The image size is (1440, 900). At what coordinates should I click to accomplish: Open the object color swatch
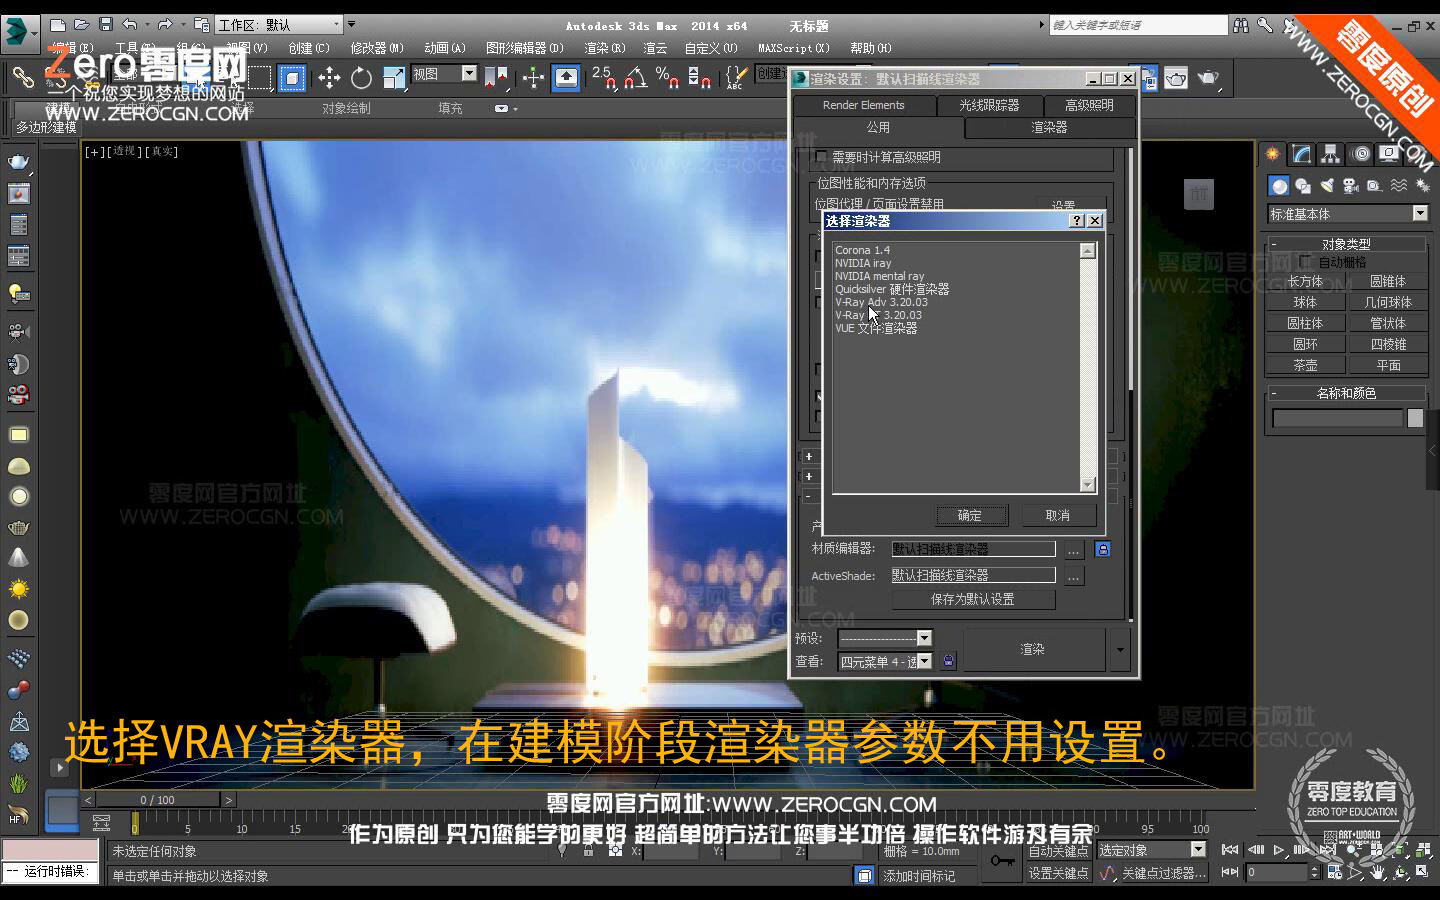[x=1415, y=419]
